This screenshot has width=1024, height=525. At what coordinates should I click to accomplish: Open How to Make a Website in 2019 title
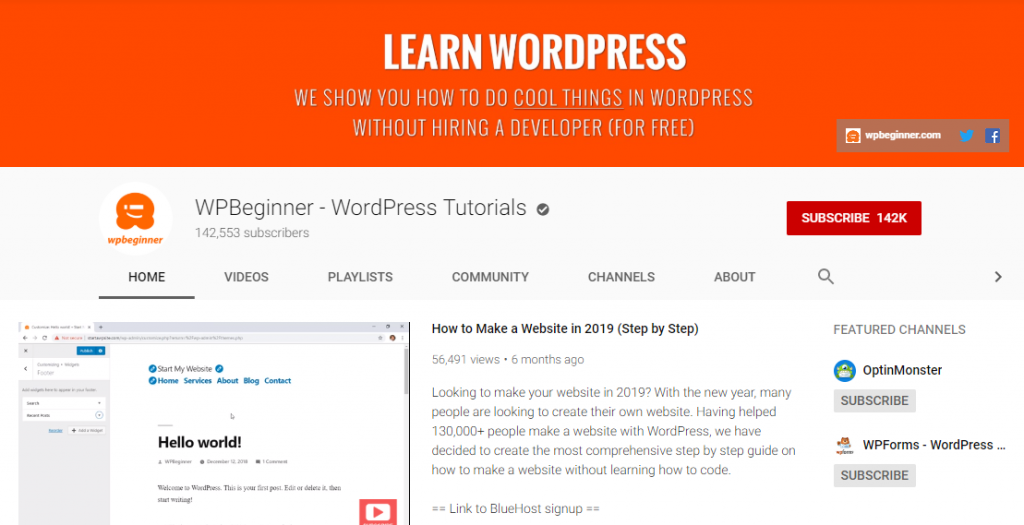point(565,328)
